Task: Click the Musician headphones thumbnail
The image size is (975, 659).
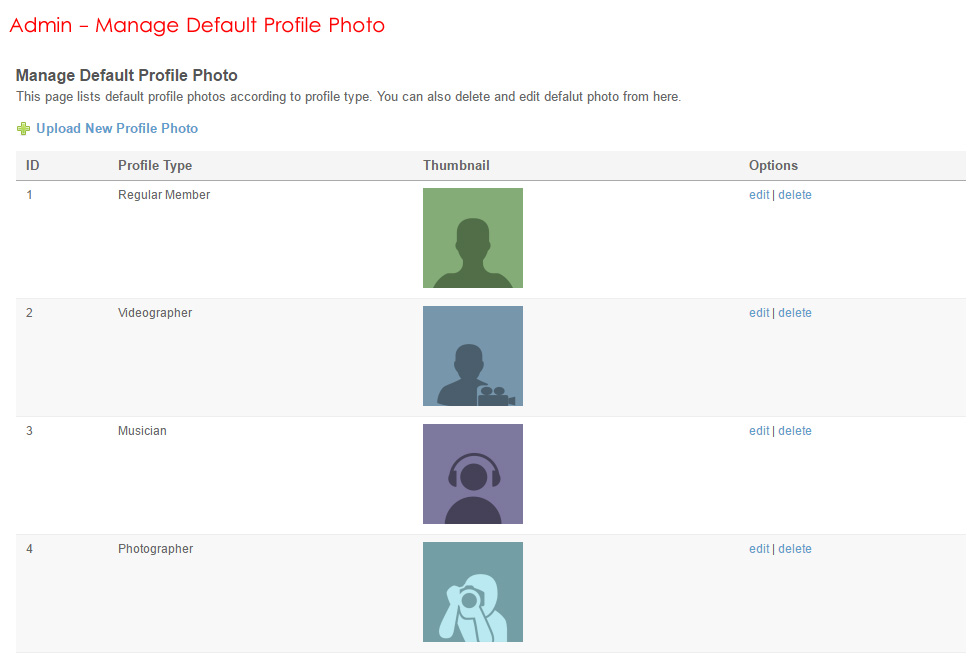Action: (x=472, y=474)
